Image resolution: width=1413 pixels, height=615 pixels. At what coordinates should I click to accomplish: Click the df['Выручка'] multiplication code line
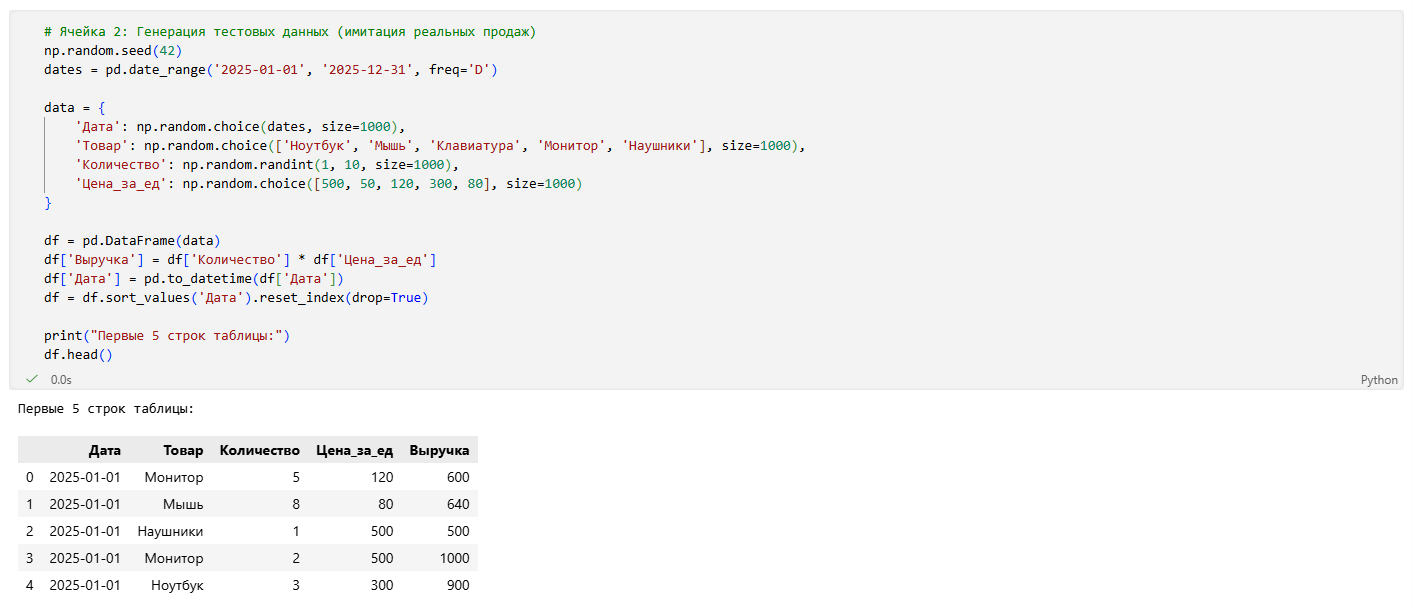click(240, 260)
